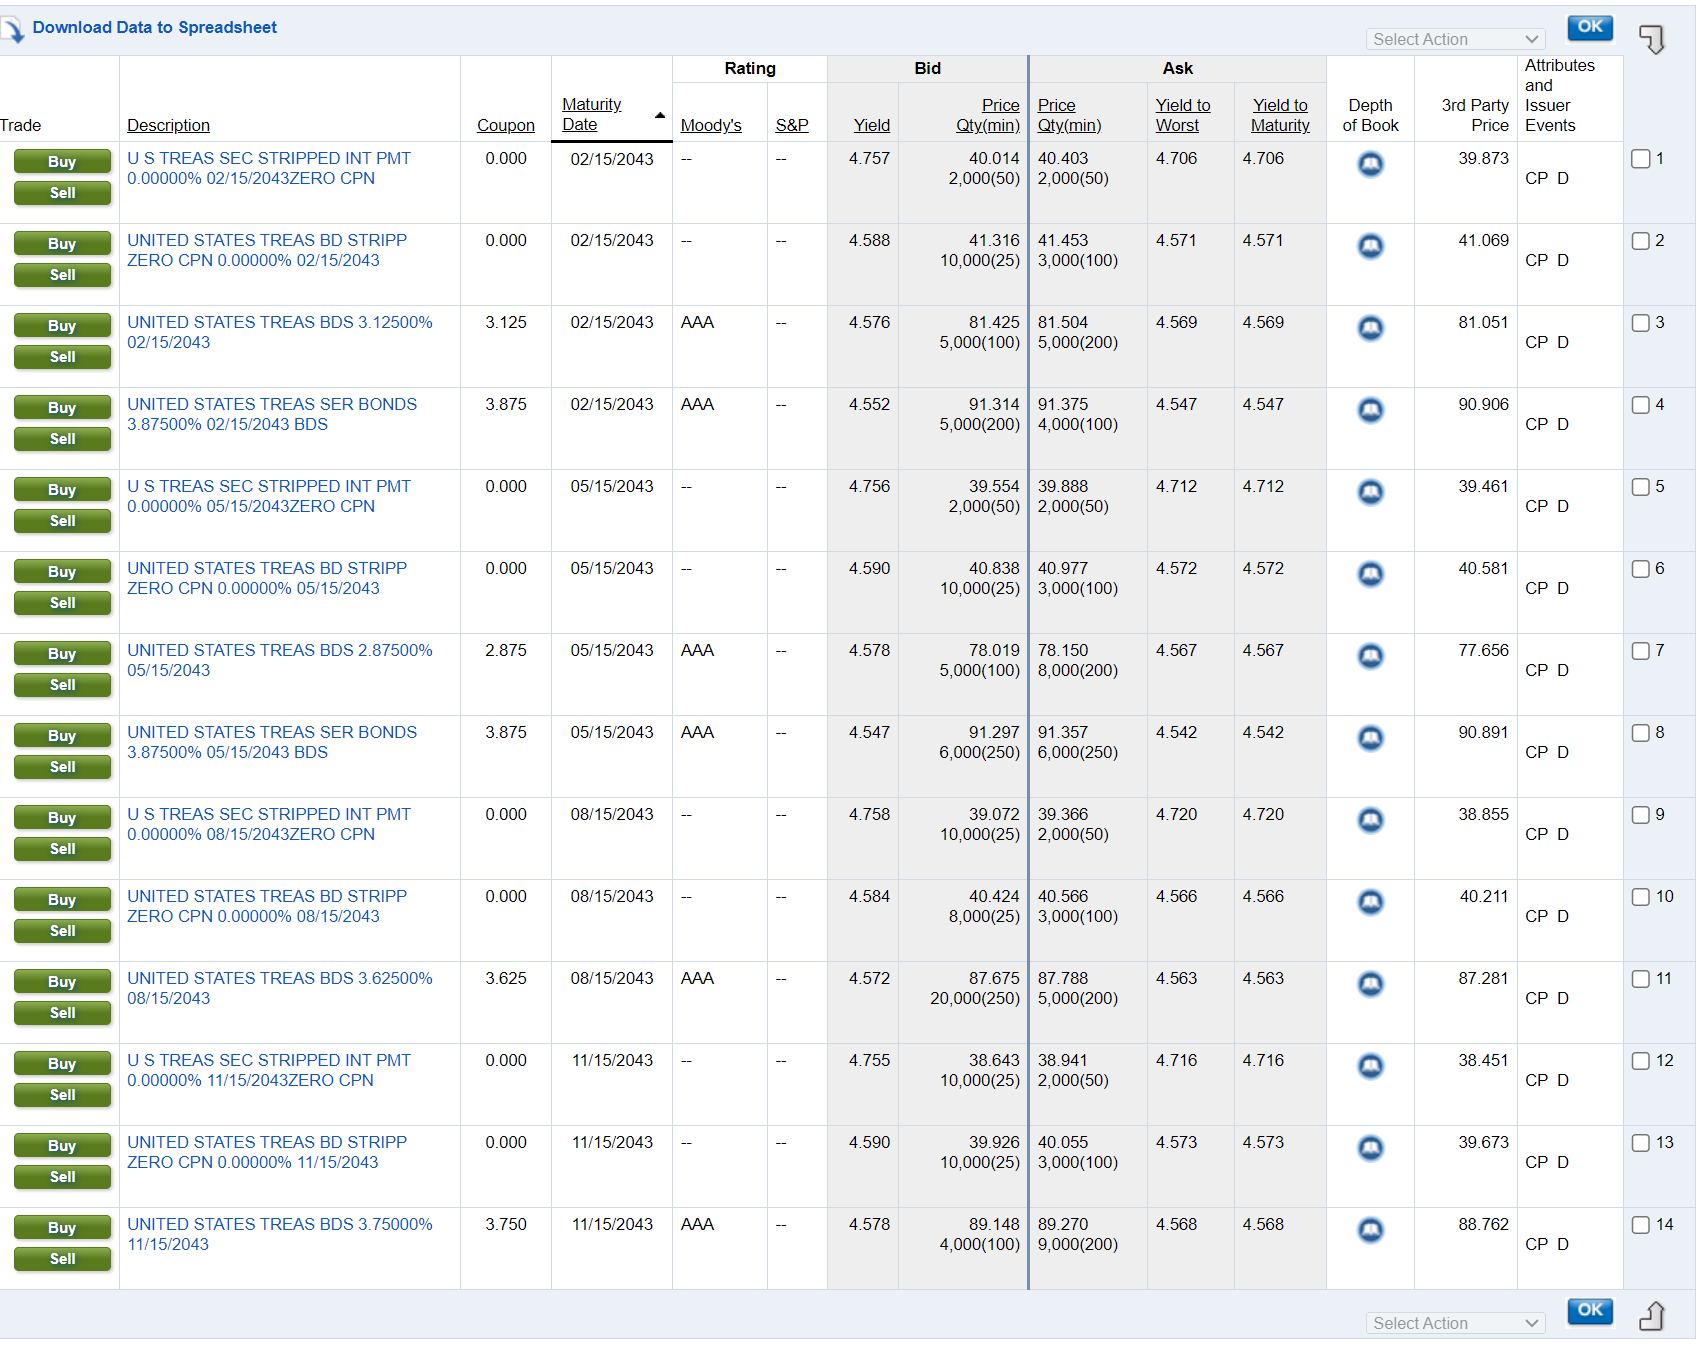Check the checkbox for row 9
This screenshot has height=1347, width=1702.
[x=1641, y=815]
